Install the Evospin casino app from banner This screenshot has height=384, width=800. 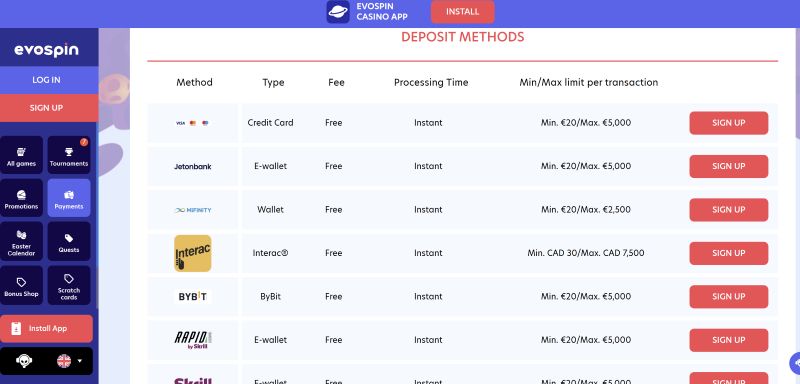462,12
